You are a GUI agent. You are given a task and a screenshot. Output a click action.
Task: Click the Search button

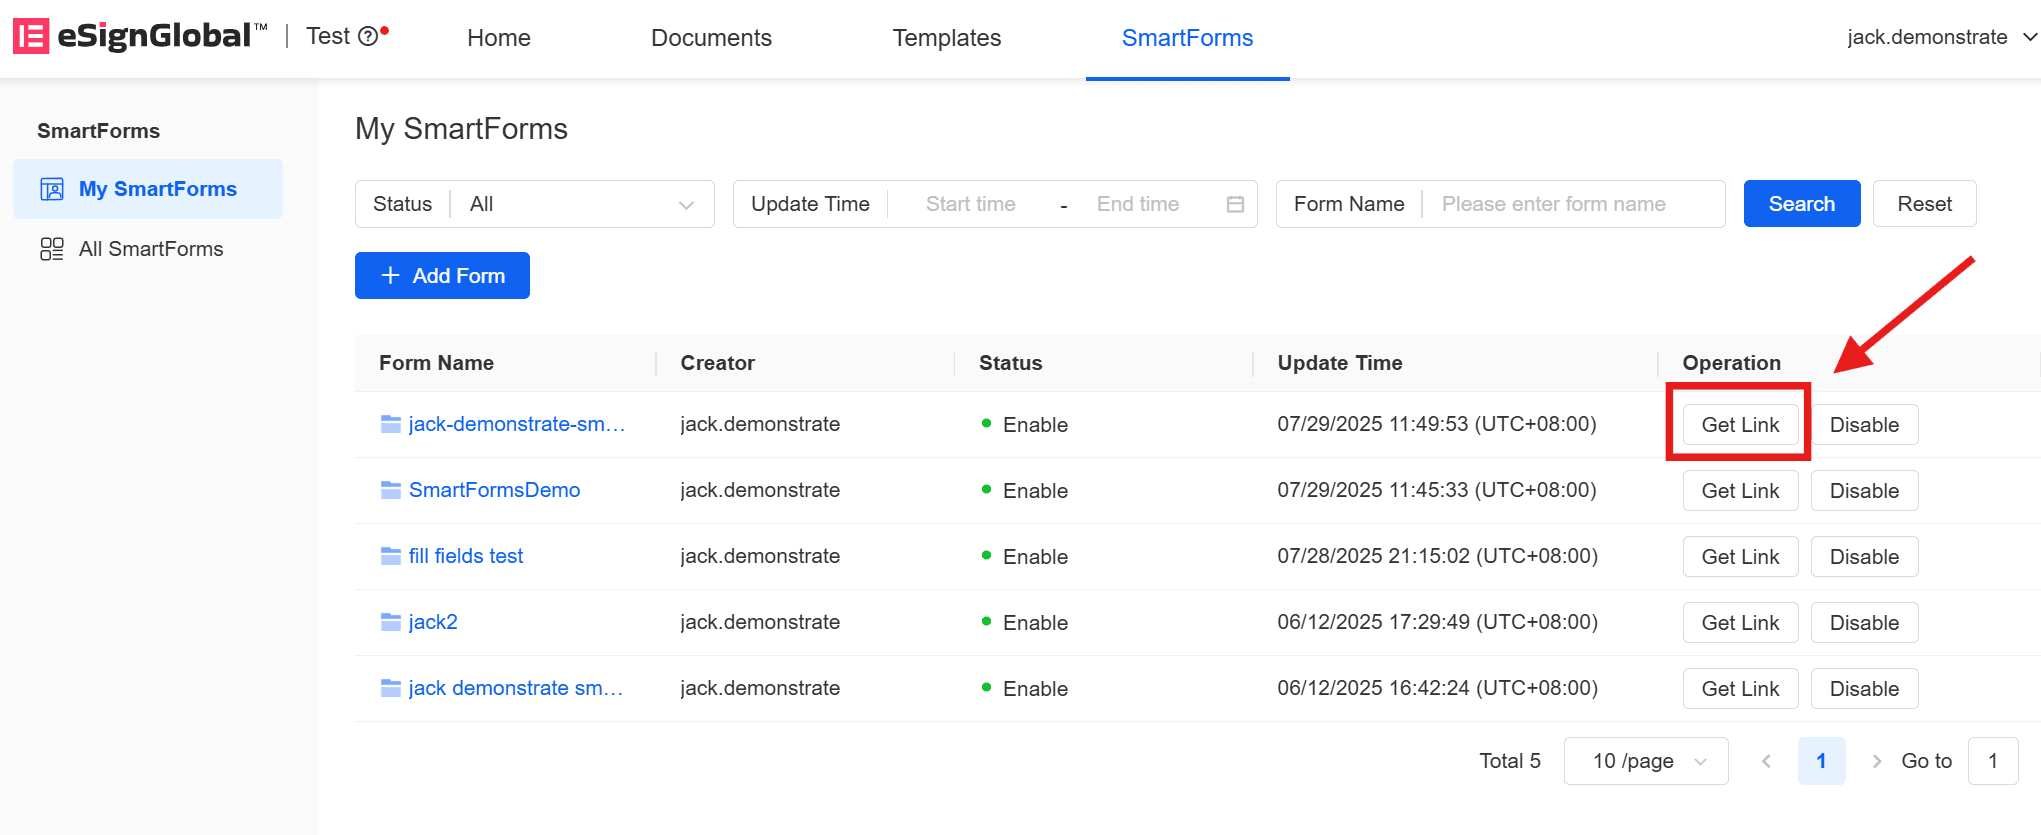(1802, 204)
